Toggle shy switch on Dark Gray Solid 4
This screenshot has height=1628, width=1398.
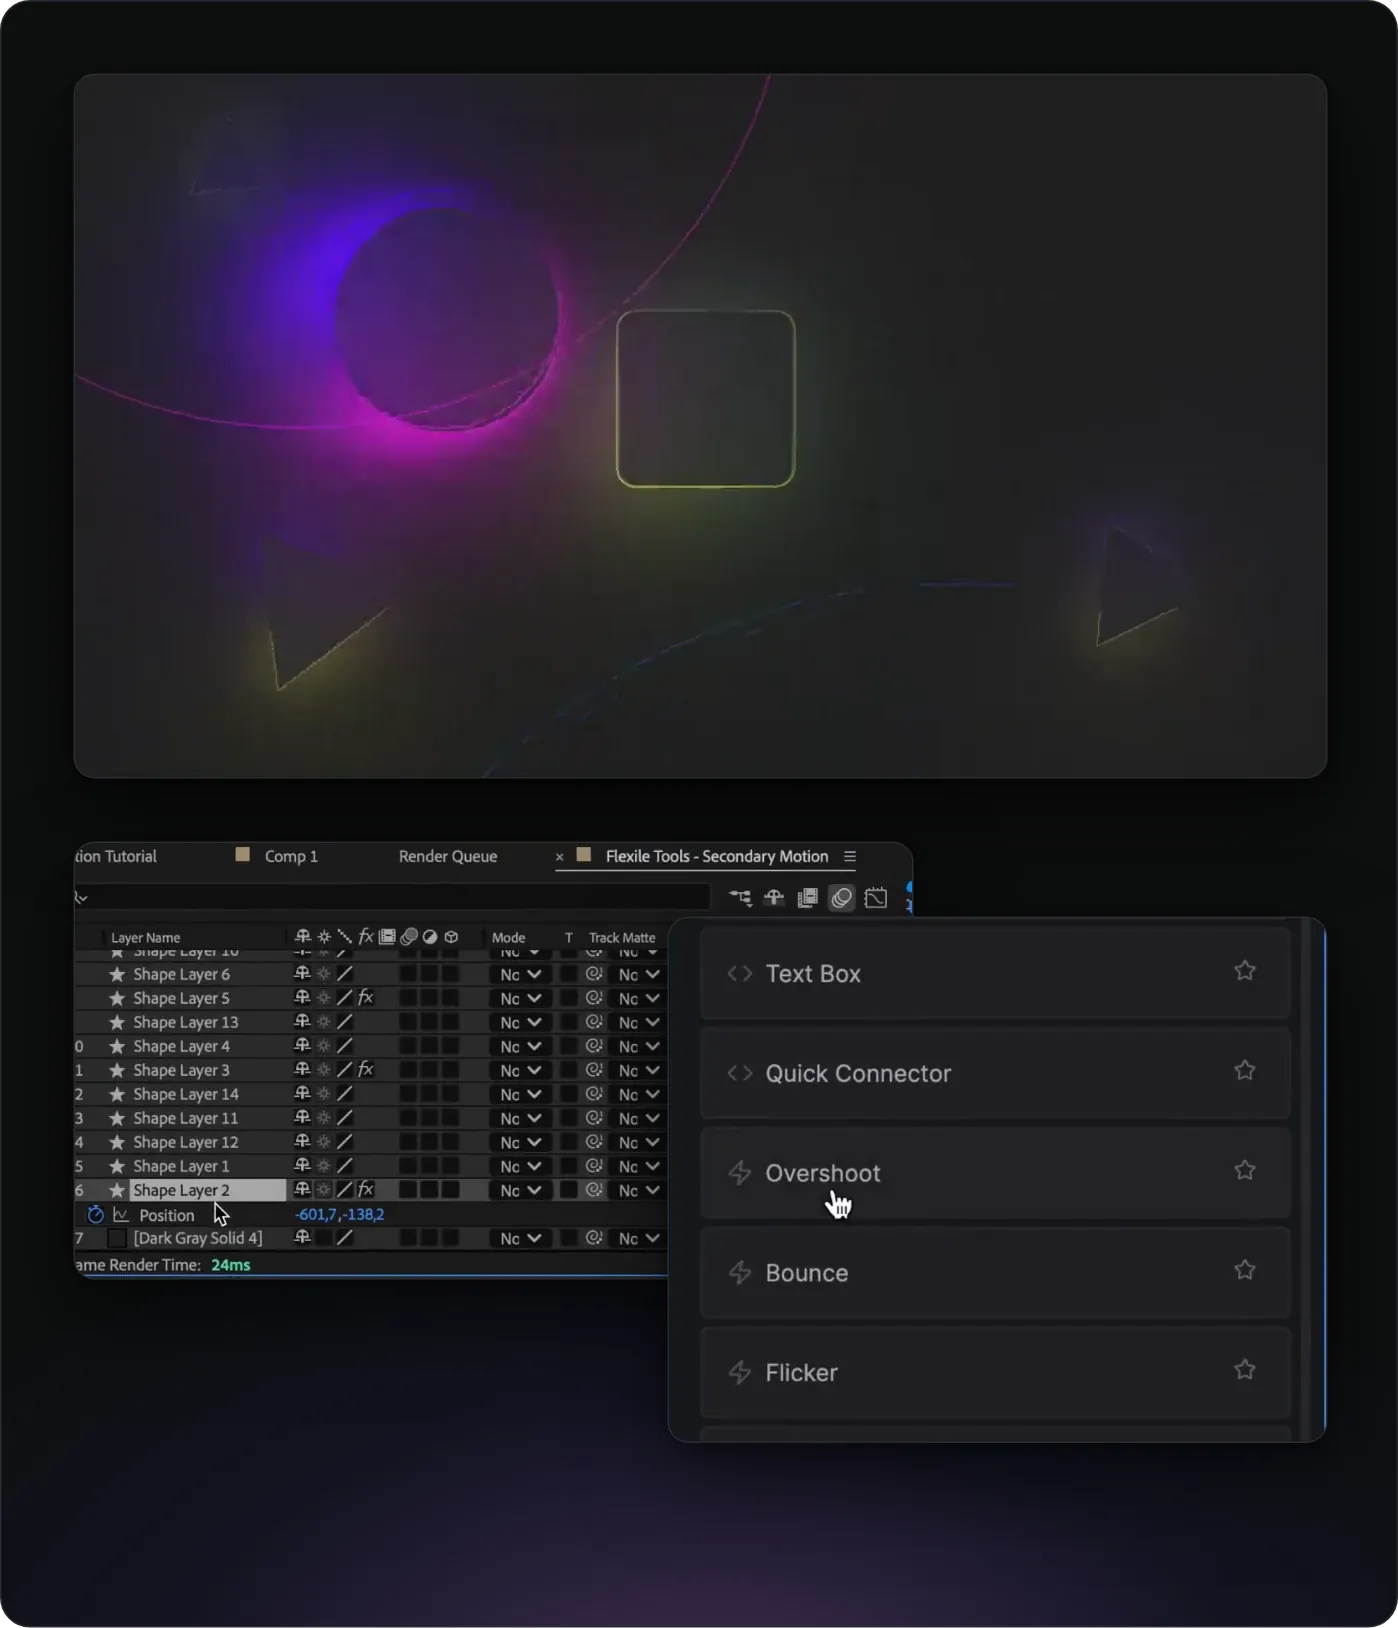302,1238
